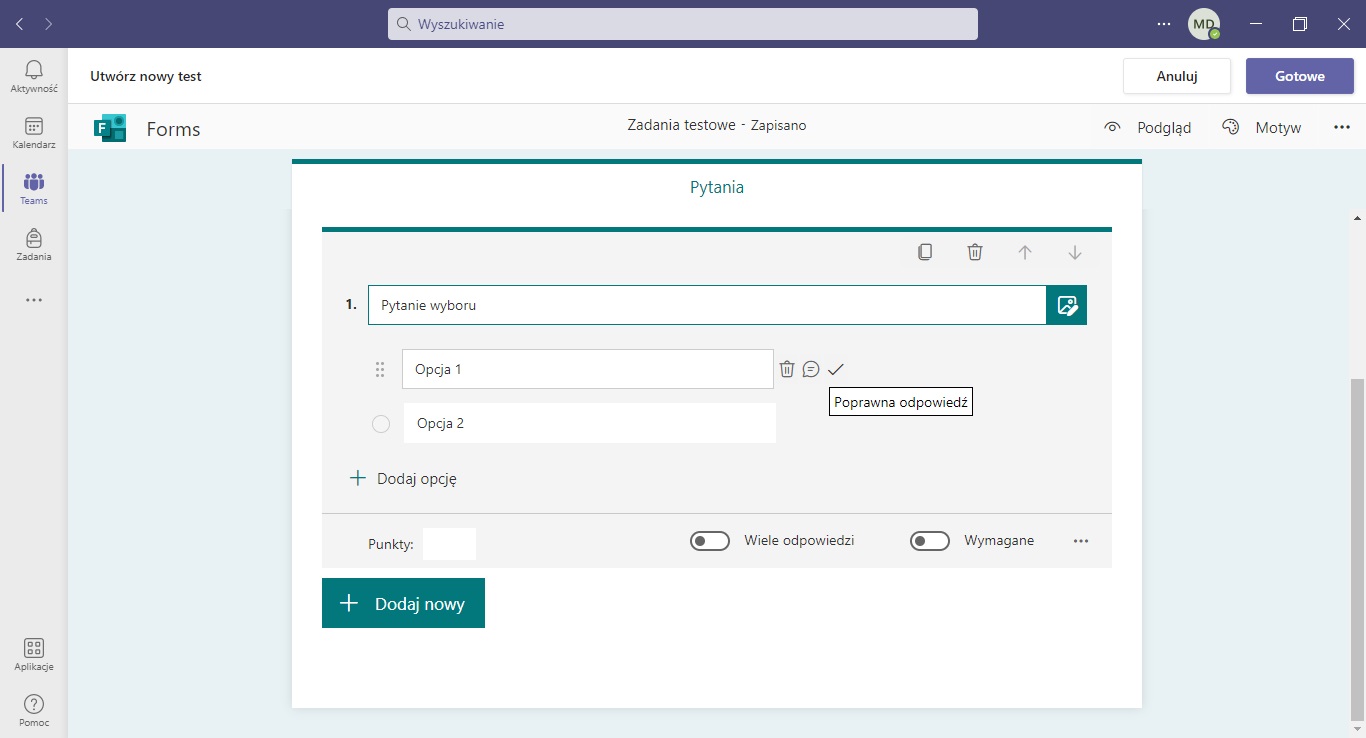Click the Gotowe button
Viewport: 1366px width, 738px height.
coord(1299,76)
